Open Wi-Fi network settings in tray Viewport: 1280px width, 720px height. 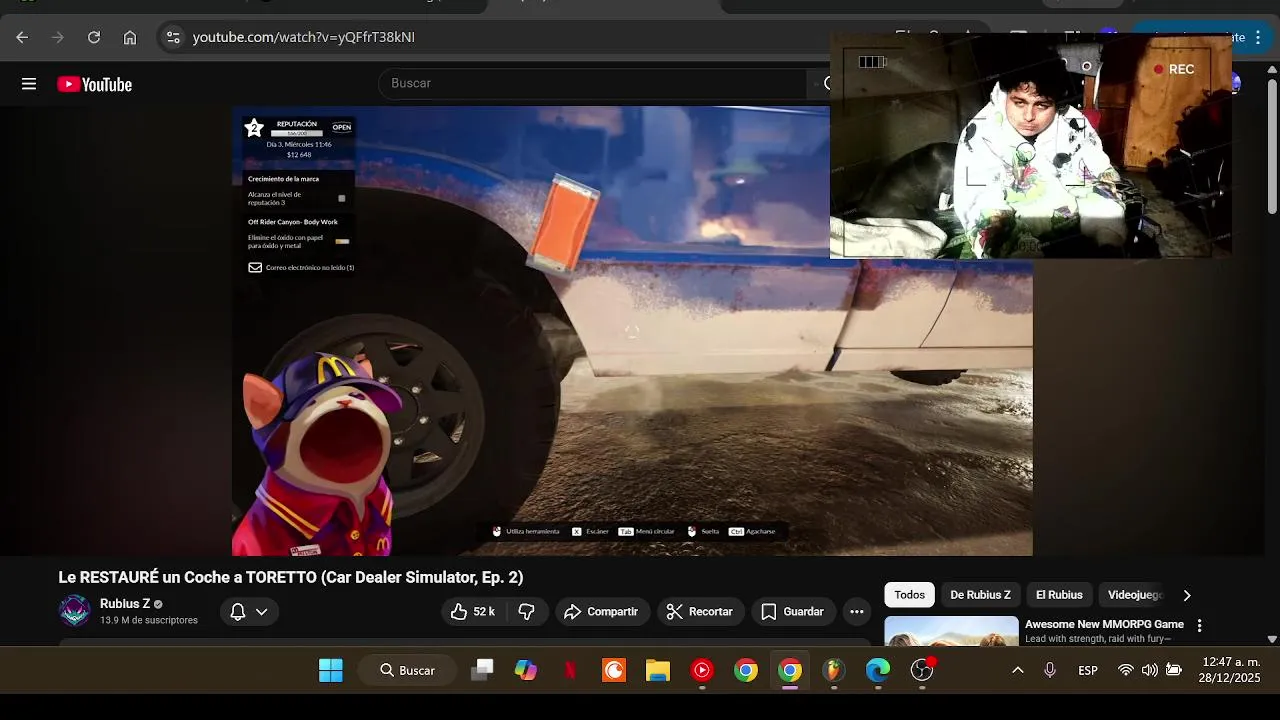coord(1126,670)
